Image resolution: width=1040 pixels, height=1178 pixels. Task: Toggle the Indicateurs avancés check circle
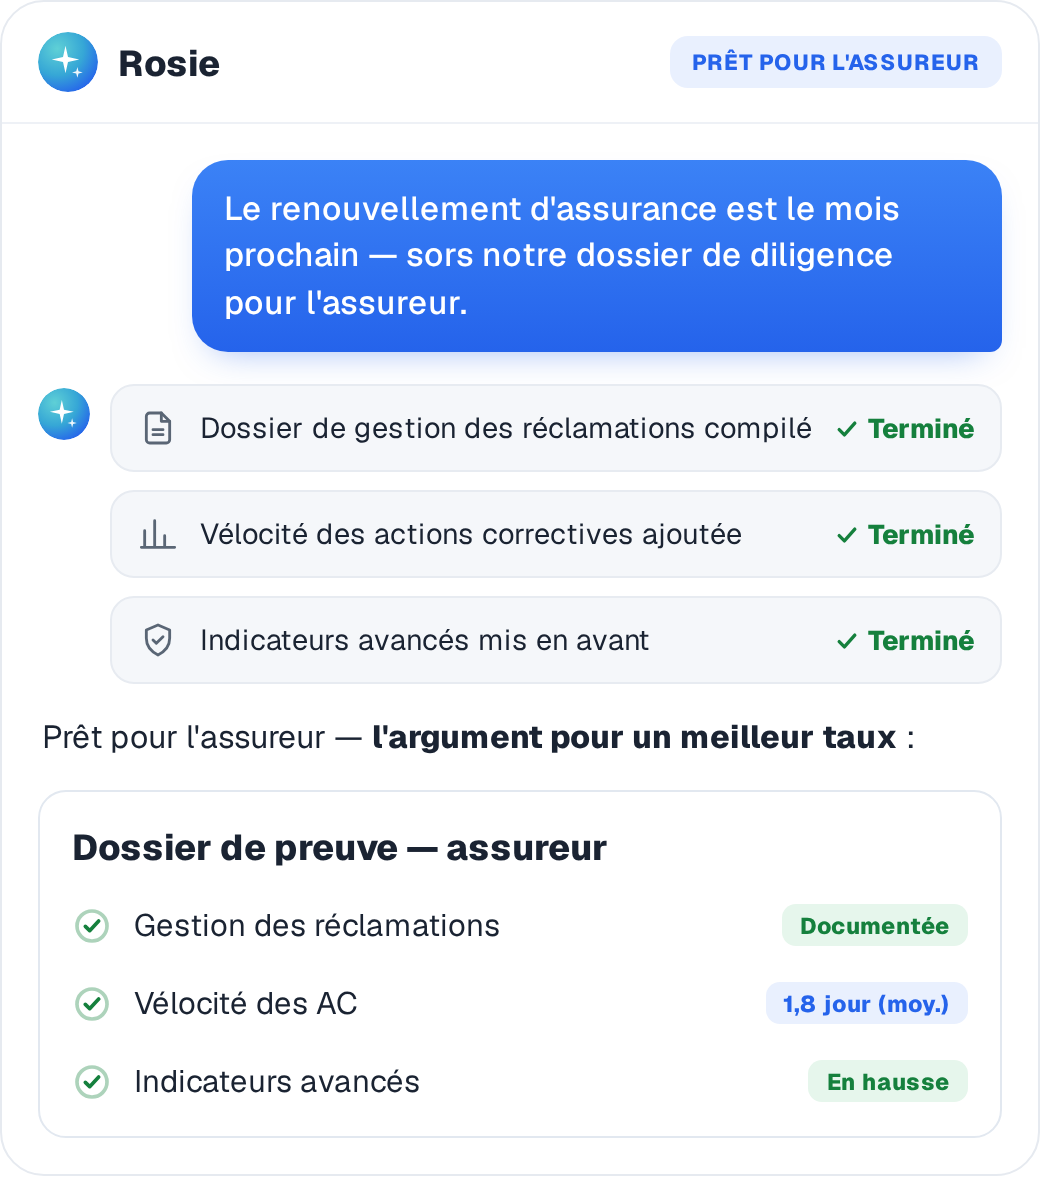click(92, 1082)
